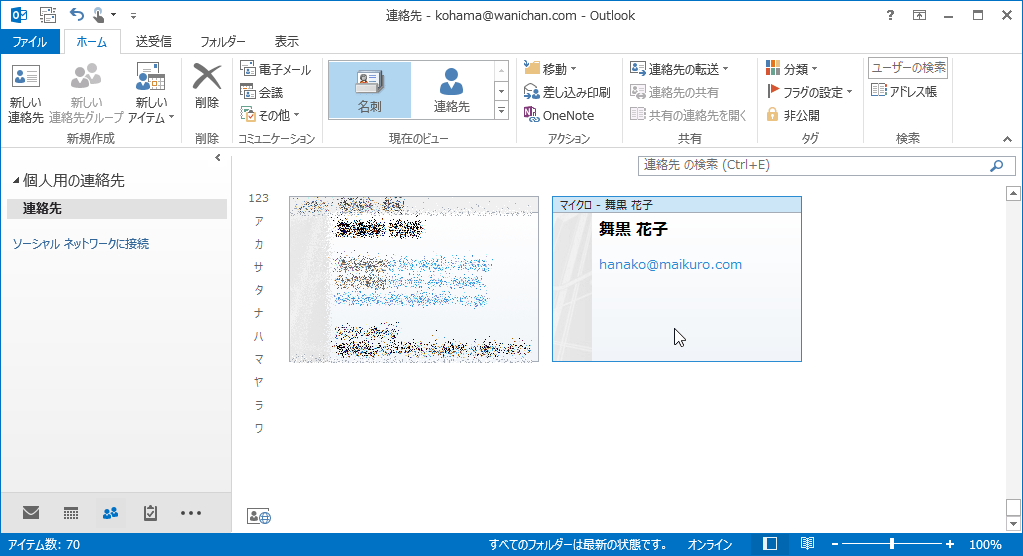Select the 連絡先 folder
The image size is (1023, 556).
117,208
